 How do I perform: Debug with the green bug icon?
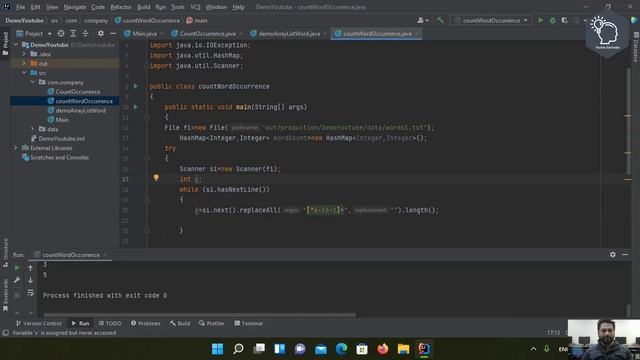(553, 20)
